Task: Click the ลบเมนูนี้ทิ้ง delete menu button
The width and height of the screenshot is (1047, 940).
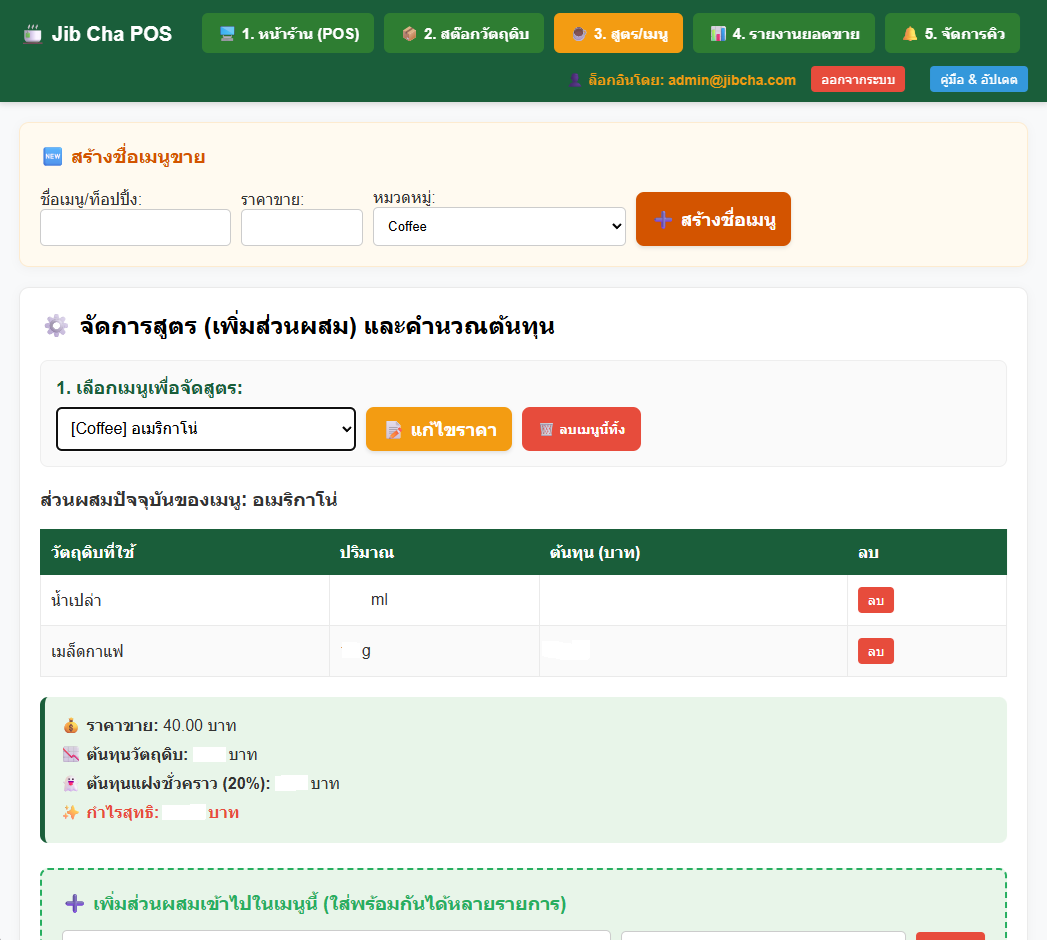Action: coord(581,429)
